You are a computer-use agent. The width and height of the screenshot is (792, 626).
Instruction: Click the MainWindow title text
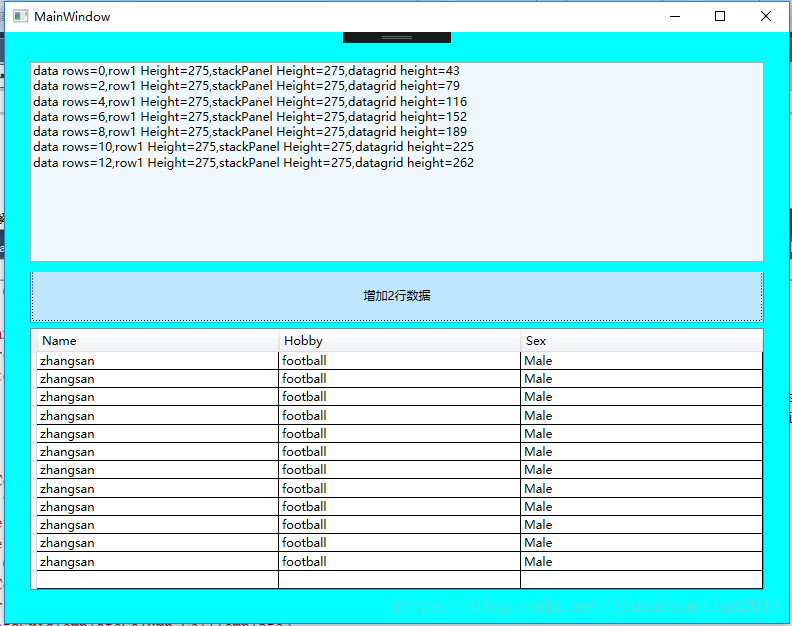tap(72, 17)
